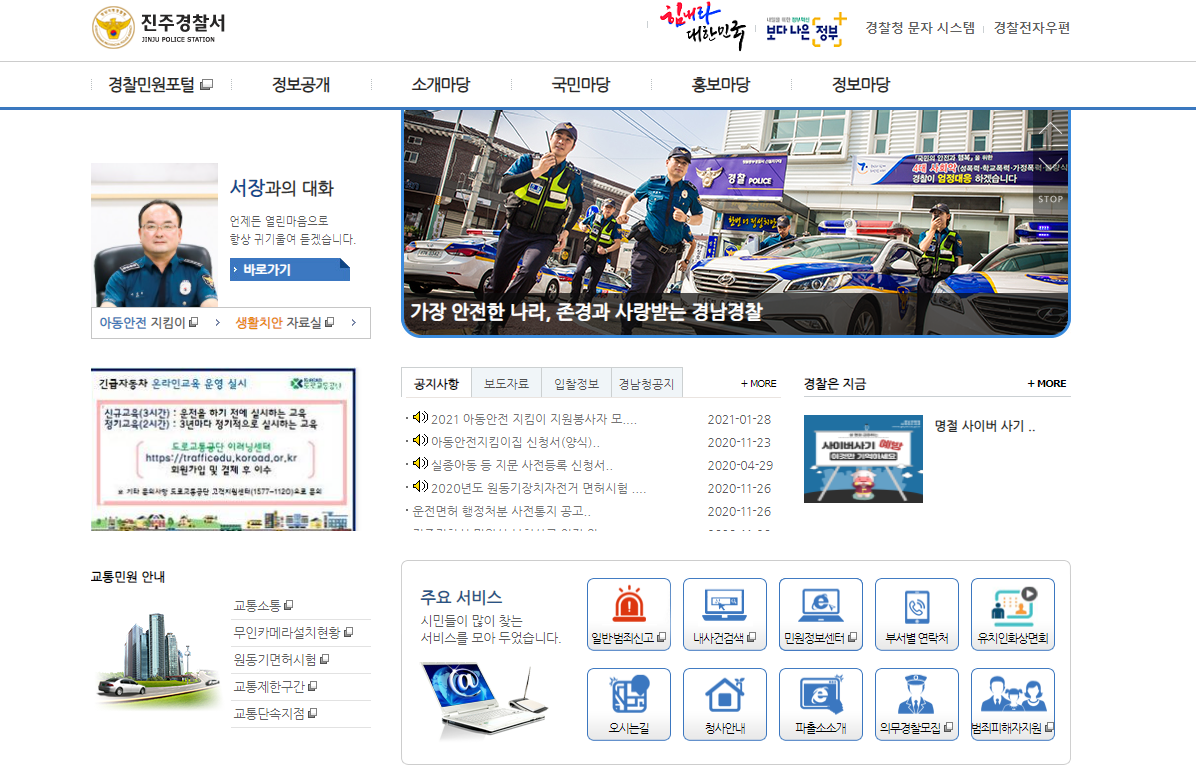Open the 교통제한구간 link
The width and height of the screenshot is (1196, 769).
[x=275, y=687]
